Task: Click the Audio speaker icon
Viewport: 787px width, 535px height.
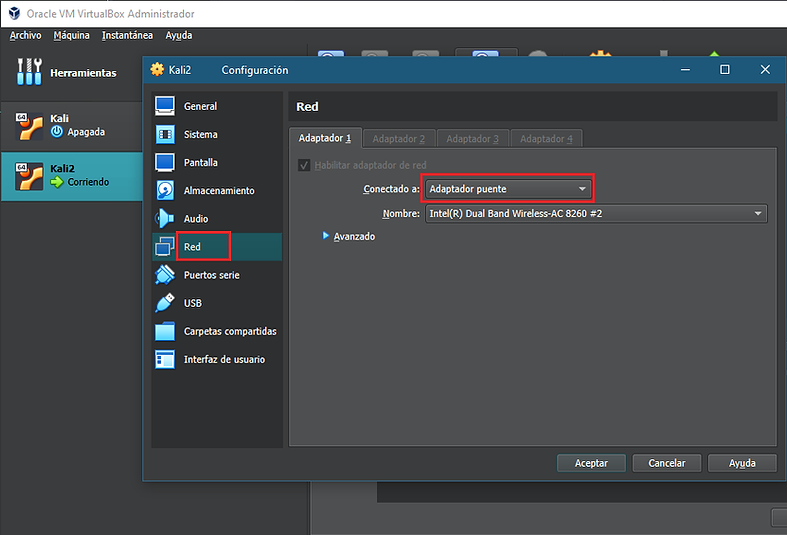Action: tap(165, 218)
